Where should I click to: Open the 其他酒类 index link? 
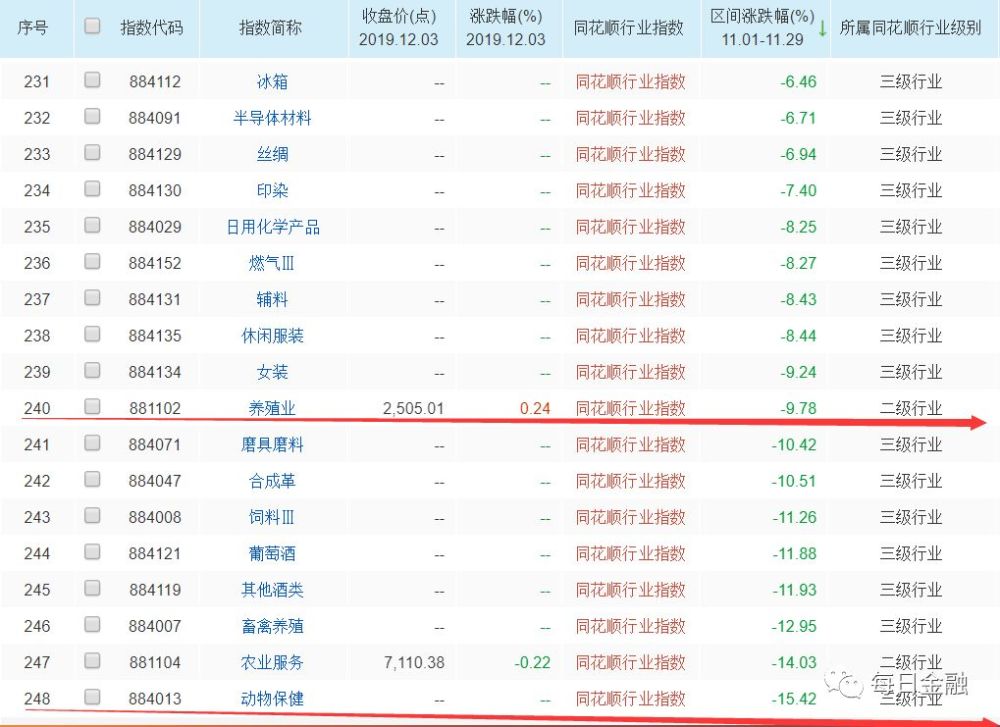coord(272,590)
